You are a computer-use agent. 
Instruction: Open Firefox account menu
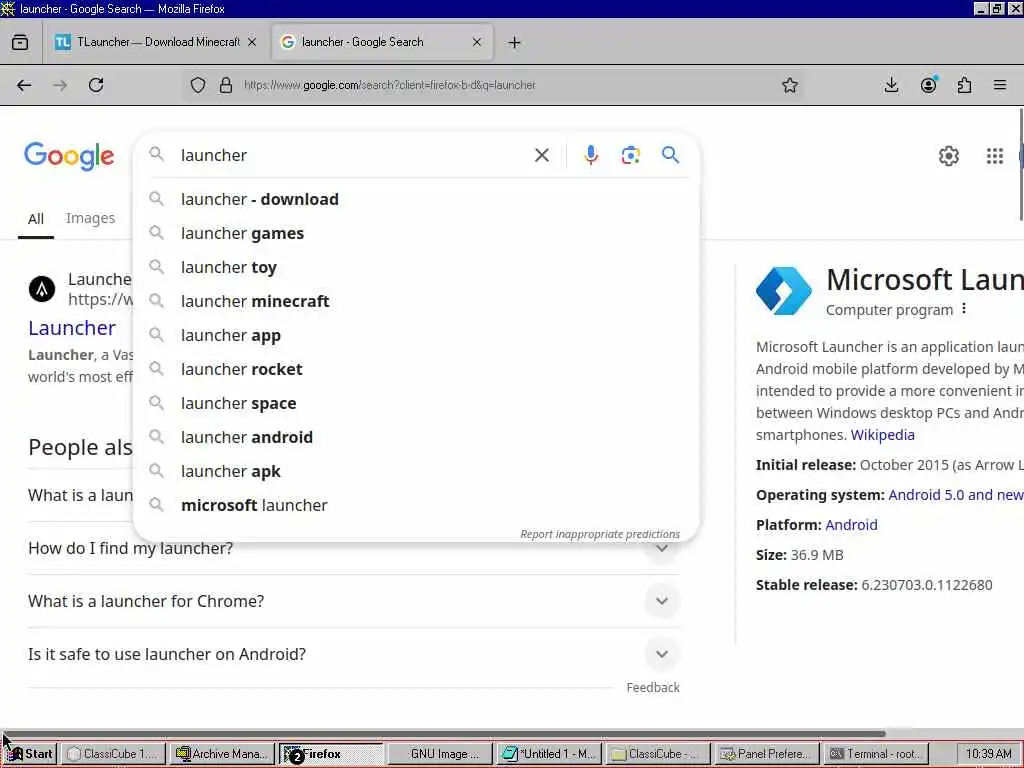tap(928, 85)
